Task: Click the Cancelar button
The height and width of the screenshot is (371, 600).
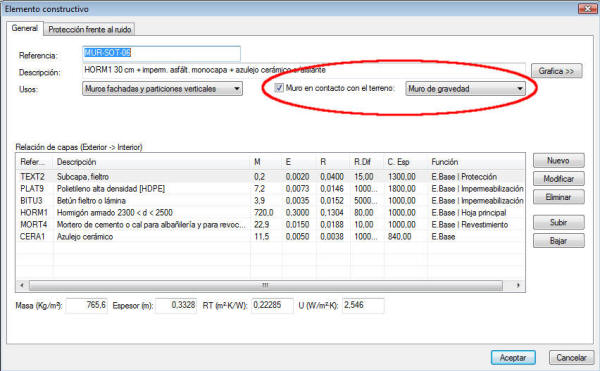Action: (x=571, y=358)
